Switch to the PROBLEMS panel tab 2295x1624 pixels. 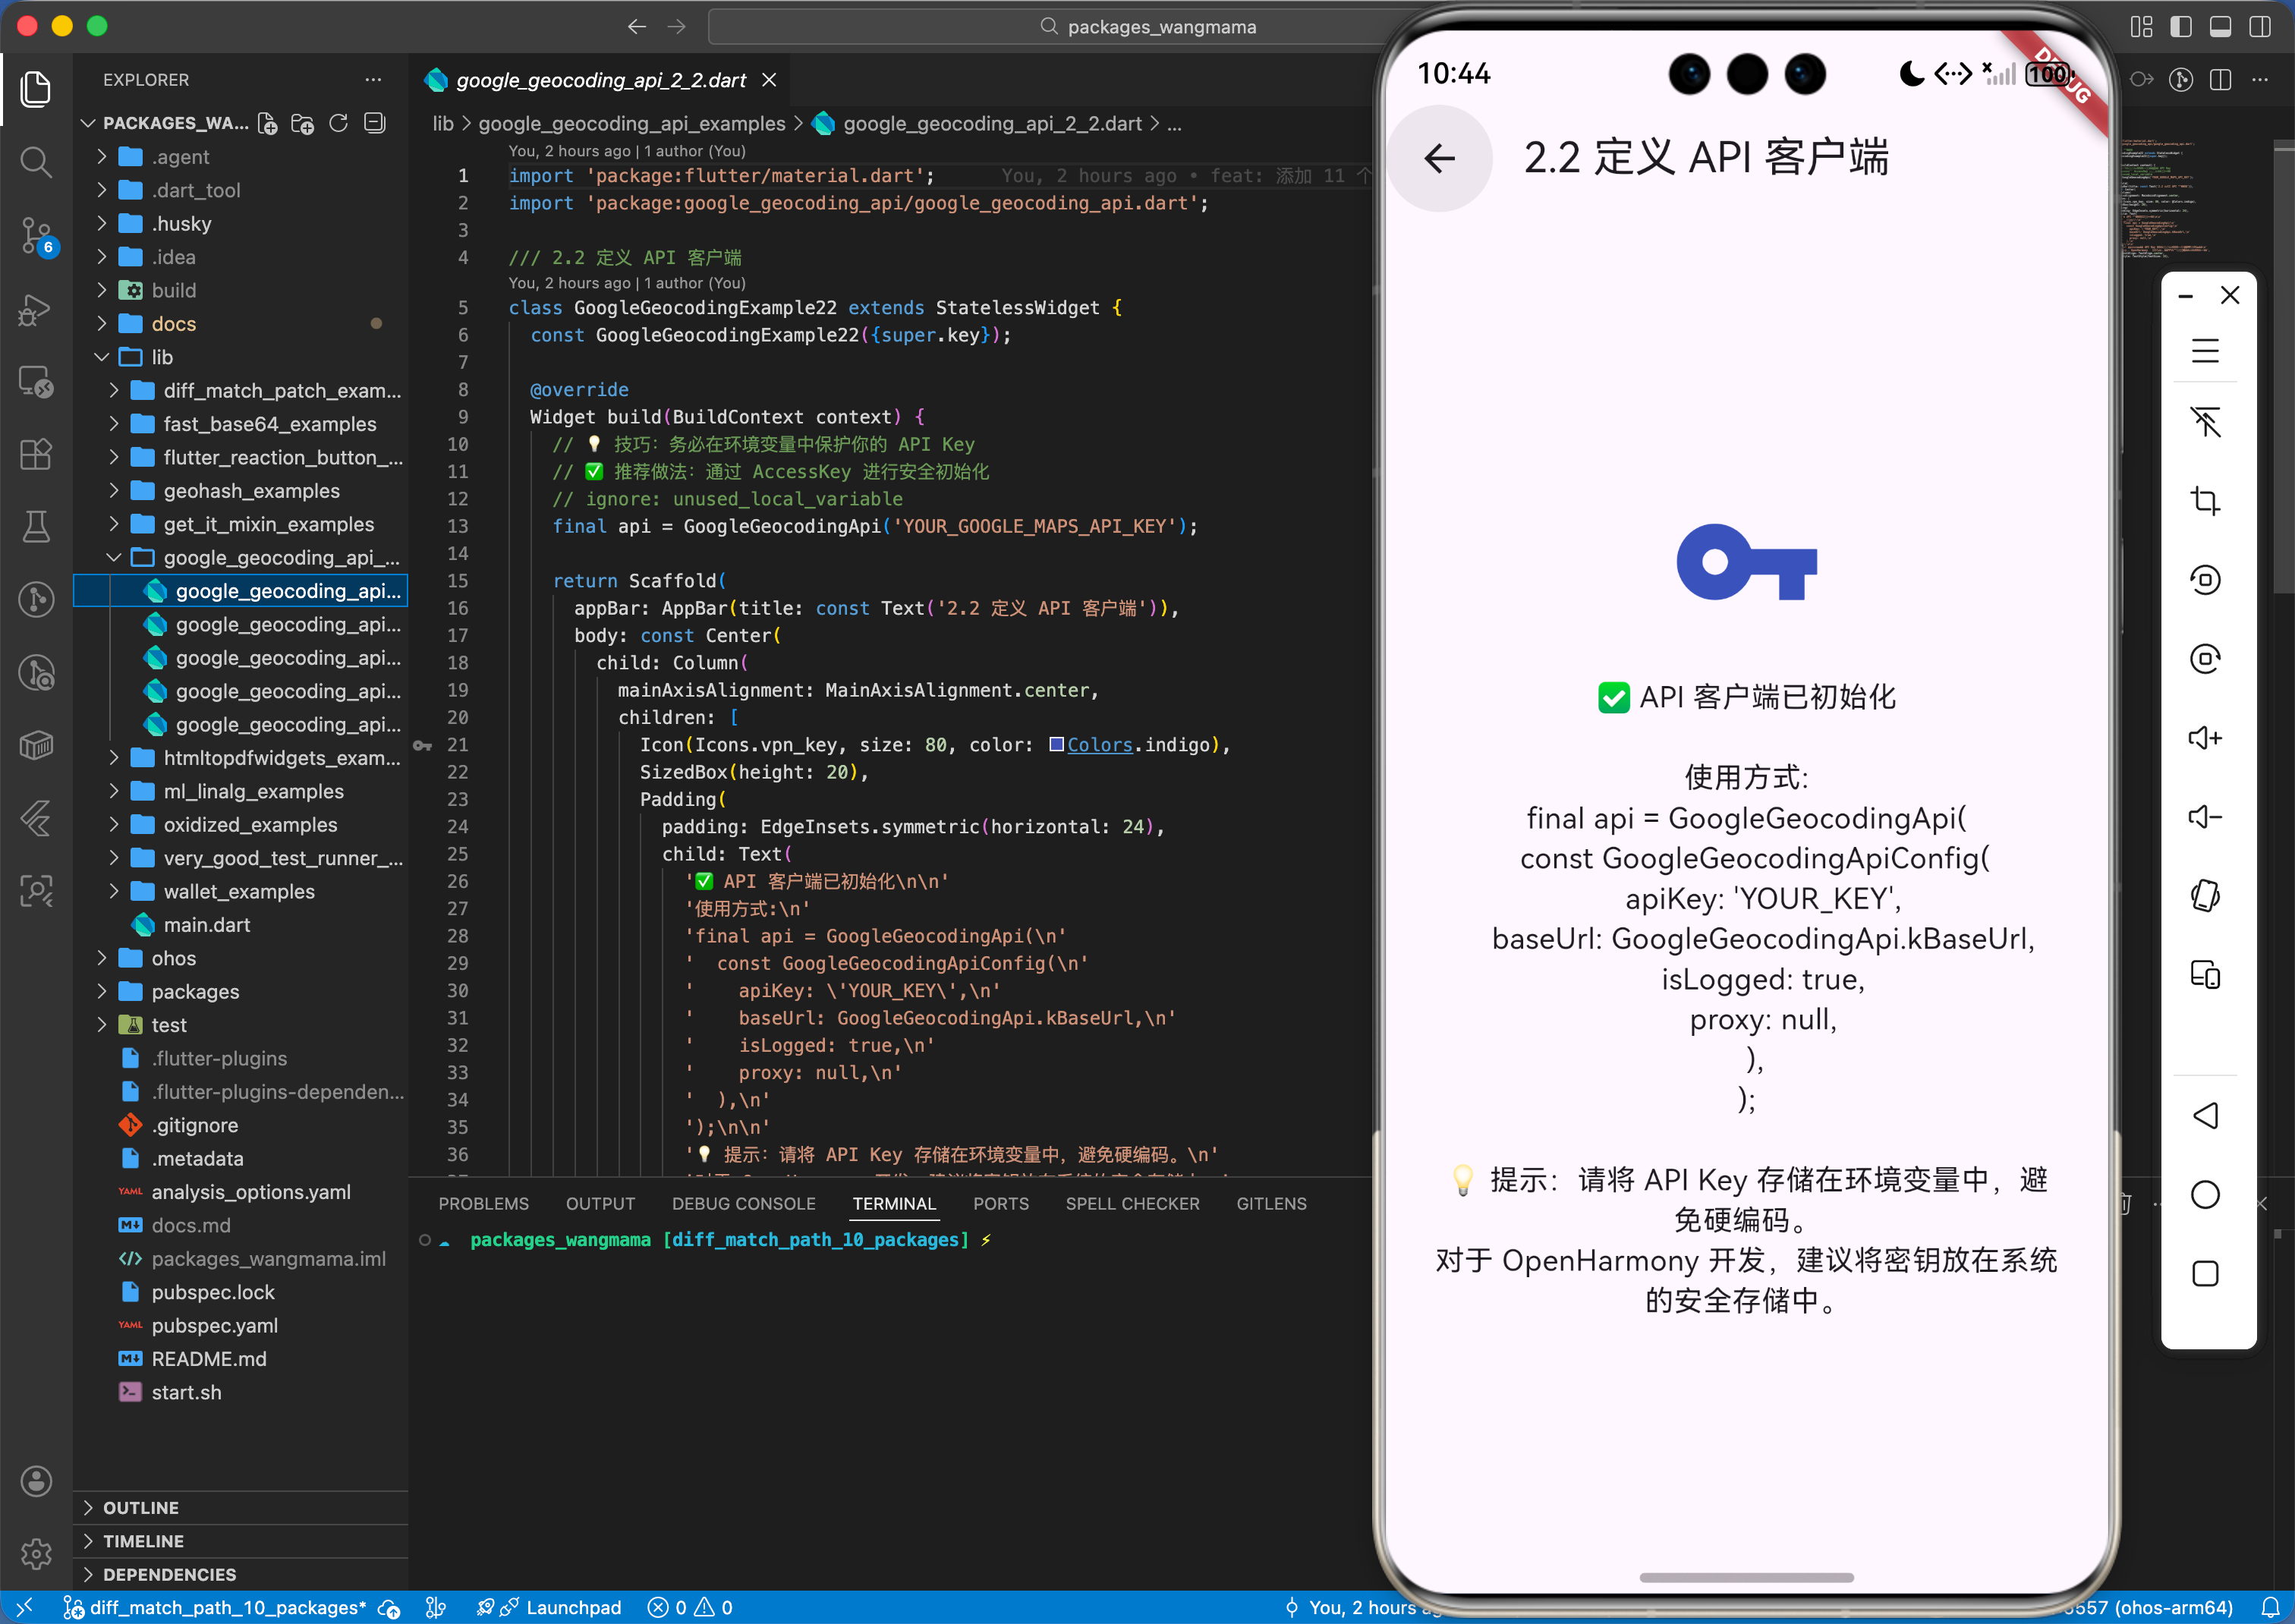click(x=483, y=1203)
